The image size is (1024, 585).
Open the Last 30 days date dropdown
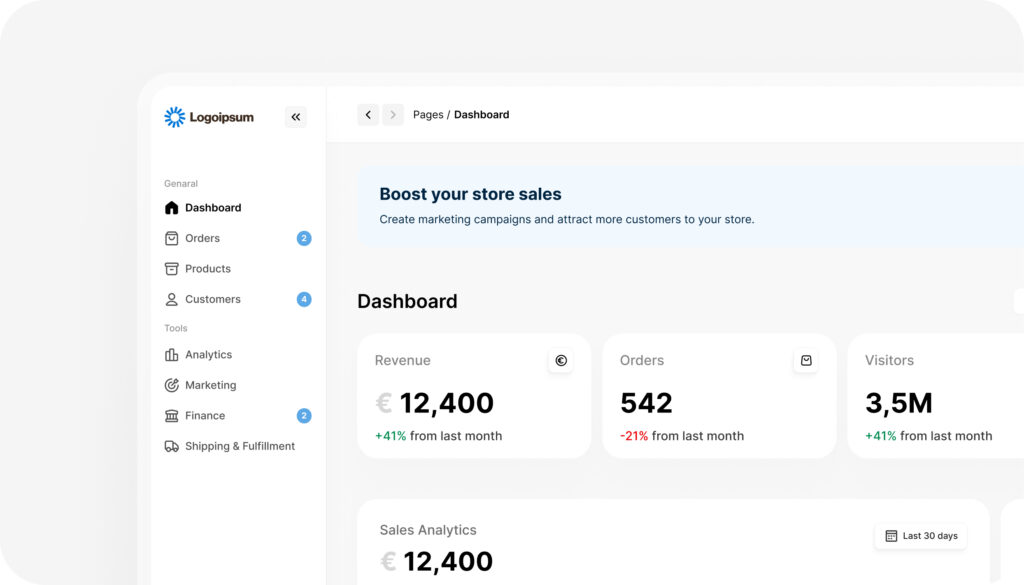click(921, 536)
